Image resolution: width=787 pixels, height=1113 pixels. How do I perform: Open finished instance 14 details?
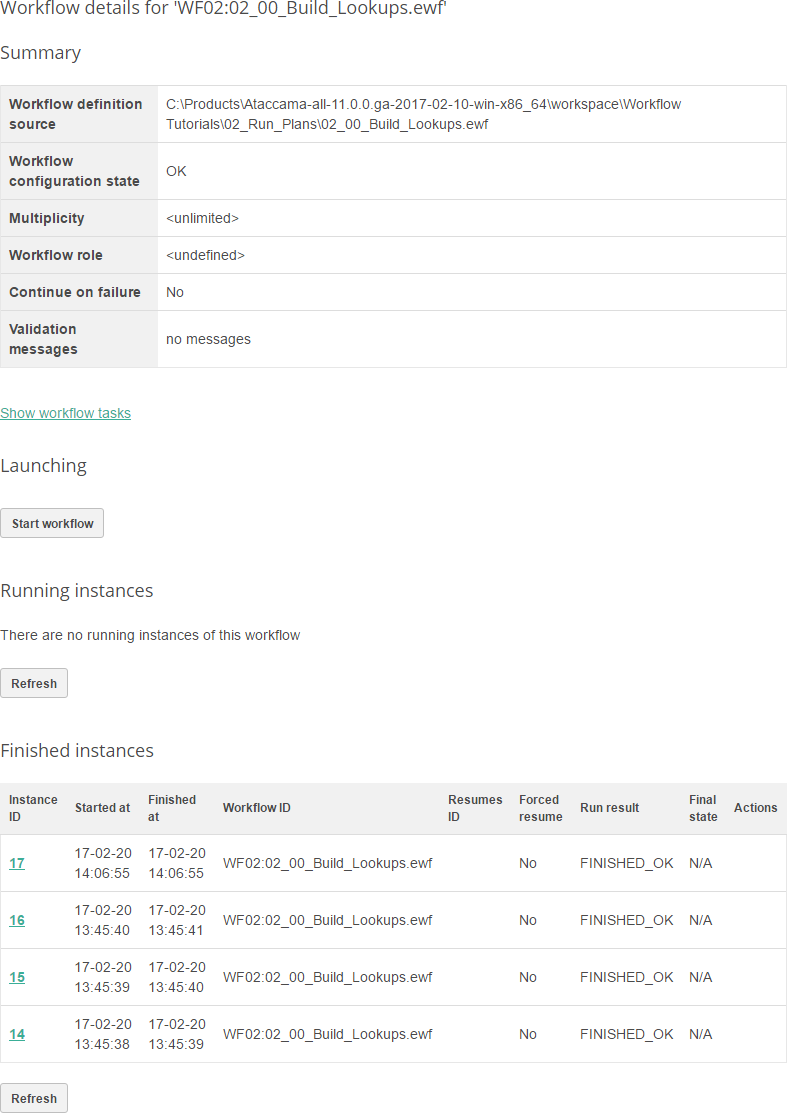coord(17,1034)
